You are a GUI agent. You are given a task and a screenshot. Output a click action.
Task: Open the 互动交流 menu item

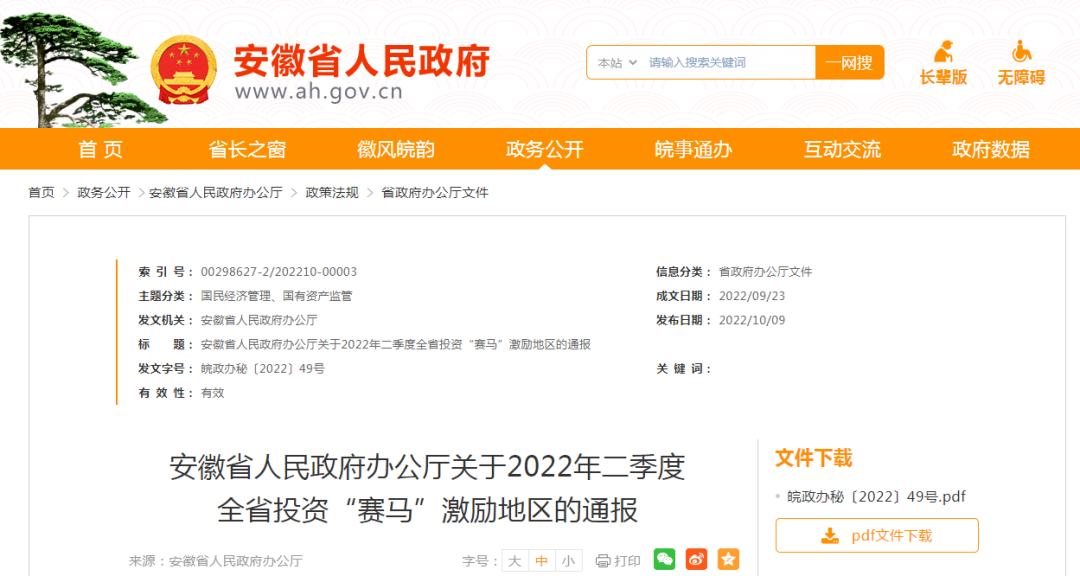click(x=841, y=148)
